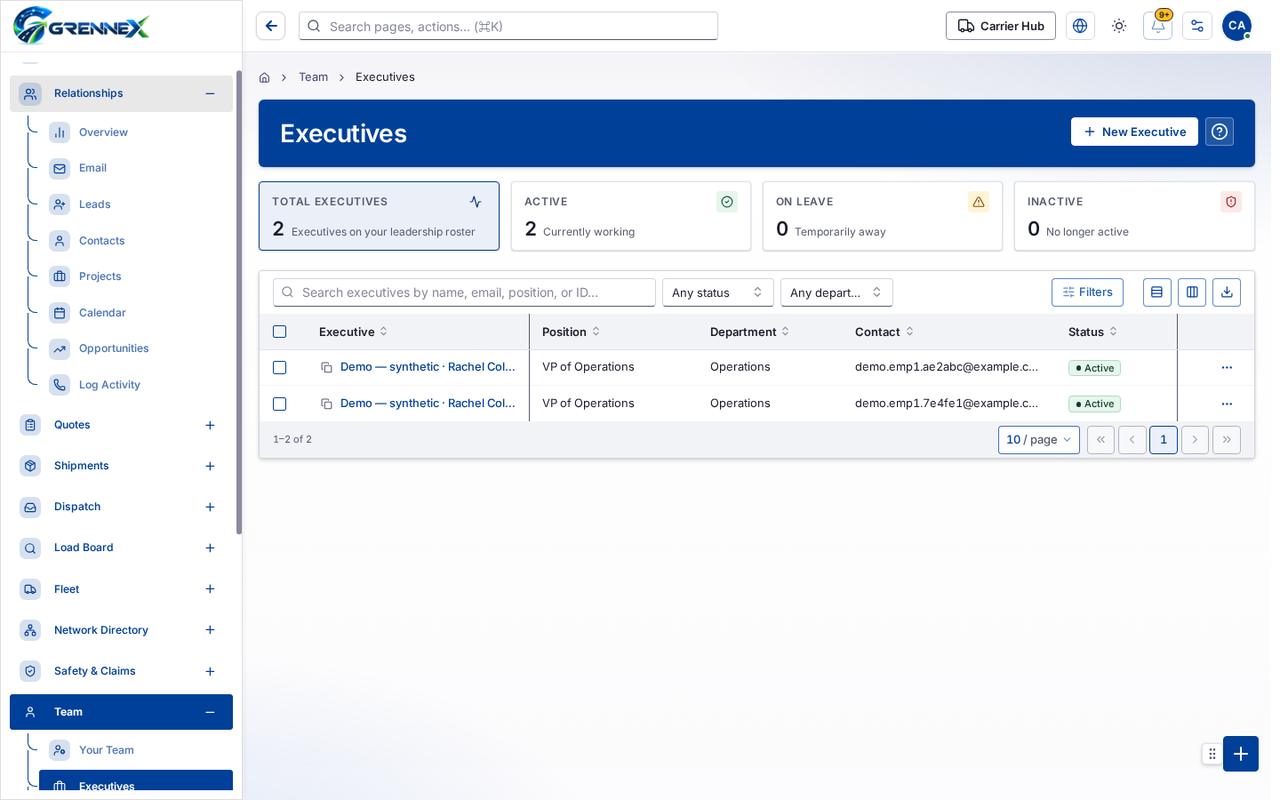Expand the Shipments sidebar section
The image size is (1280, 800).
pyautogui.click(x=210, y=466)
